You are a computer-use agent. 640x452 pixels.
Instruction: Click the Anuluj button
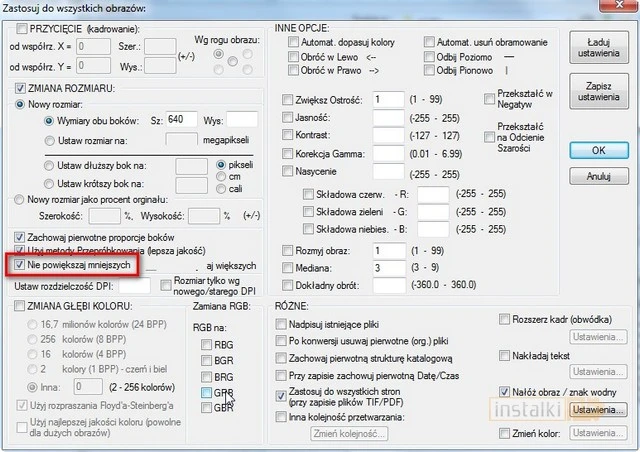coord(598,176)
